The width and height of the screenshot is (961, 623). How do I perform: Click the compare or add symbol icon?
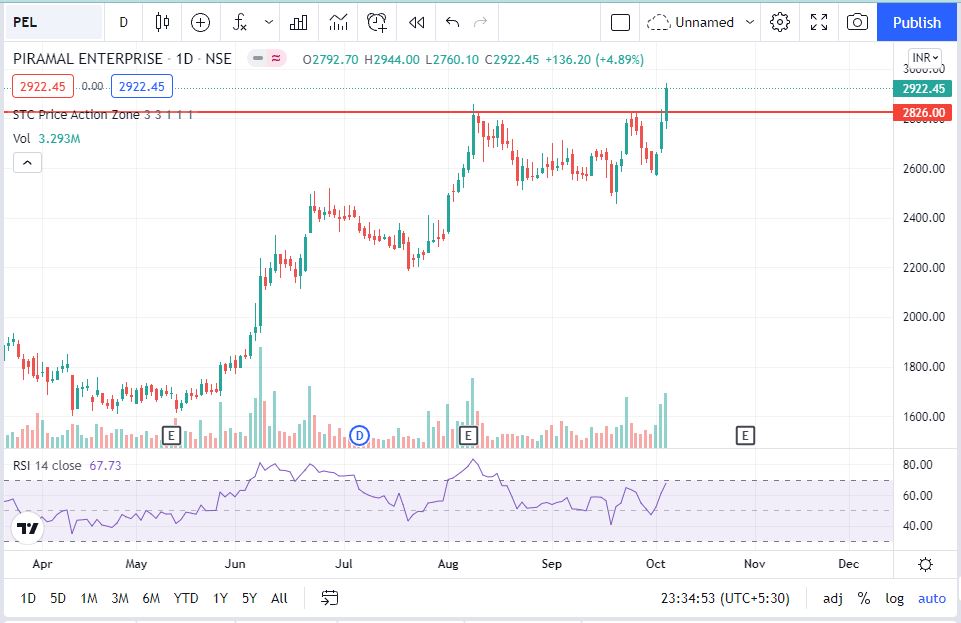point(201,22)
